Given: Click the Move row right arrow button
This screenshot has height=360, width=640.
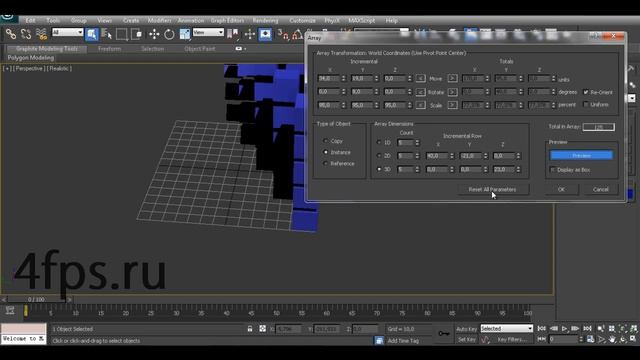Looking at the screenshot, I should coord(452,78).
